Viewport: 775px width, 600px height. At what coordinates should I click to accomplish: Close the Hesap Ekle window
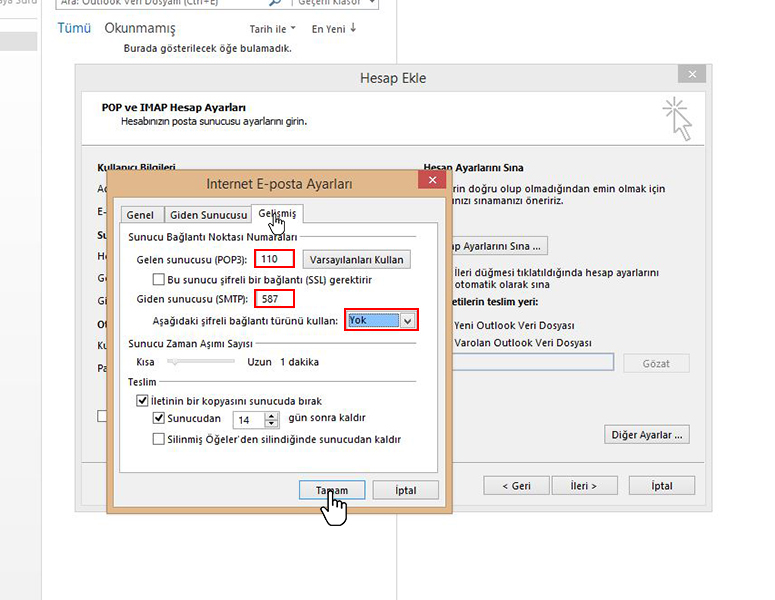click(690, 74)
